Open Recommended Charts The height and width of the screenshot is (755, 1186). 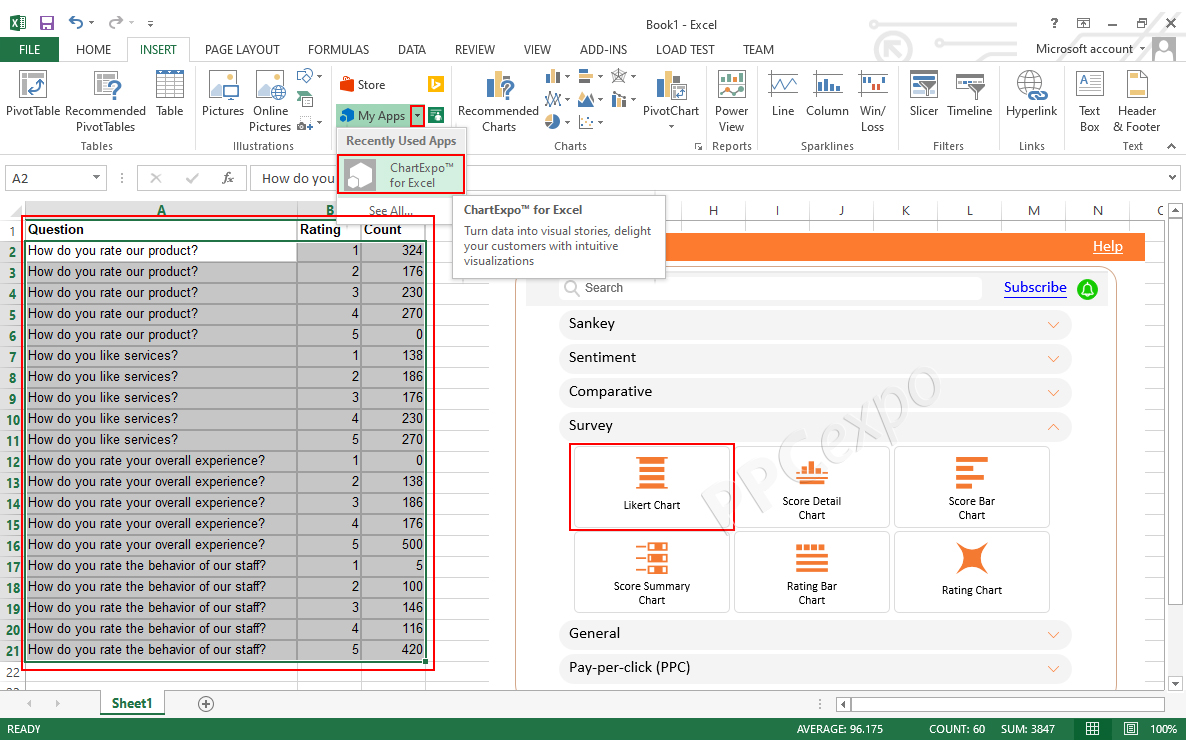(x=498, y=101)
